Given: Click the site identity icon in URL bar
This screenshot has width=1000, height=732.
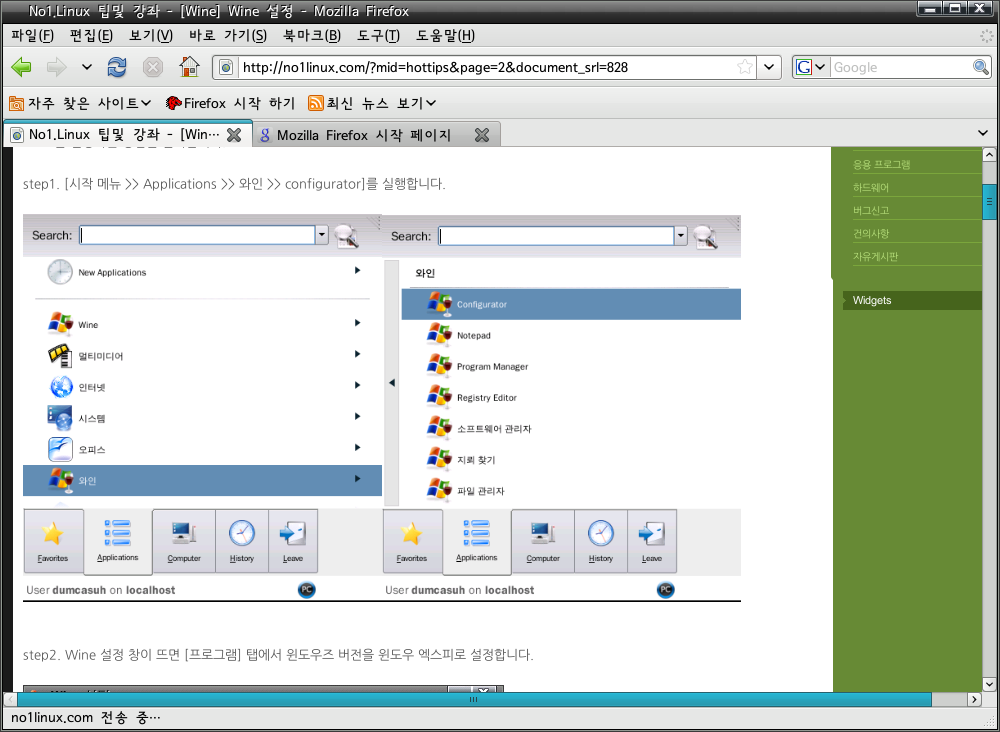Looking at the screenshot, I should point(226,67).
